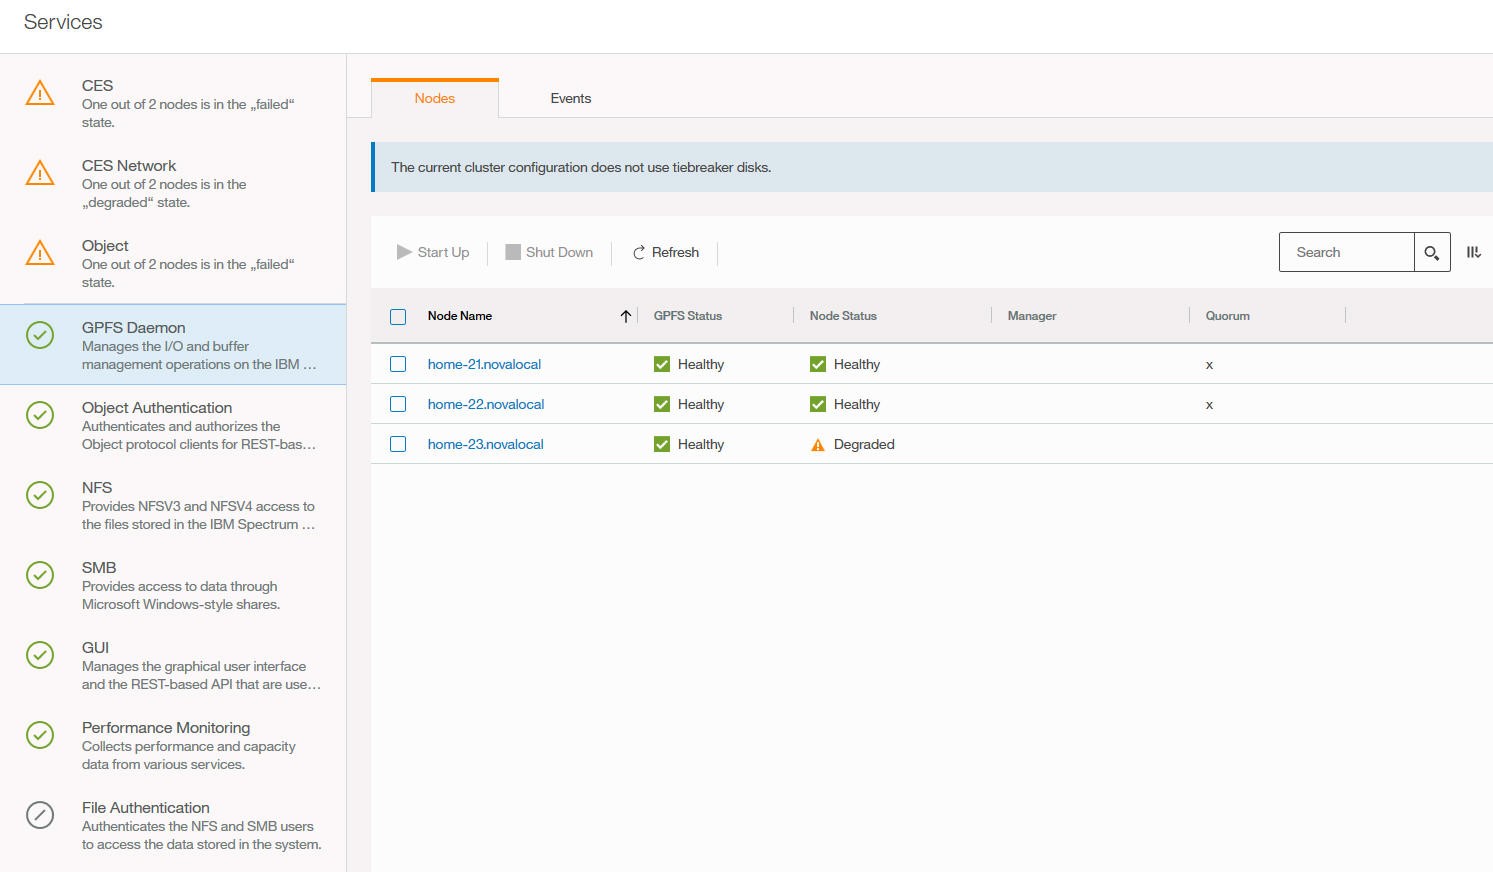This screenshot has height=872, width=1493.
Task: Sort by the Node Status column header
Action: 843,316
